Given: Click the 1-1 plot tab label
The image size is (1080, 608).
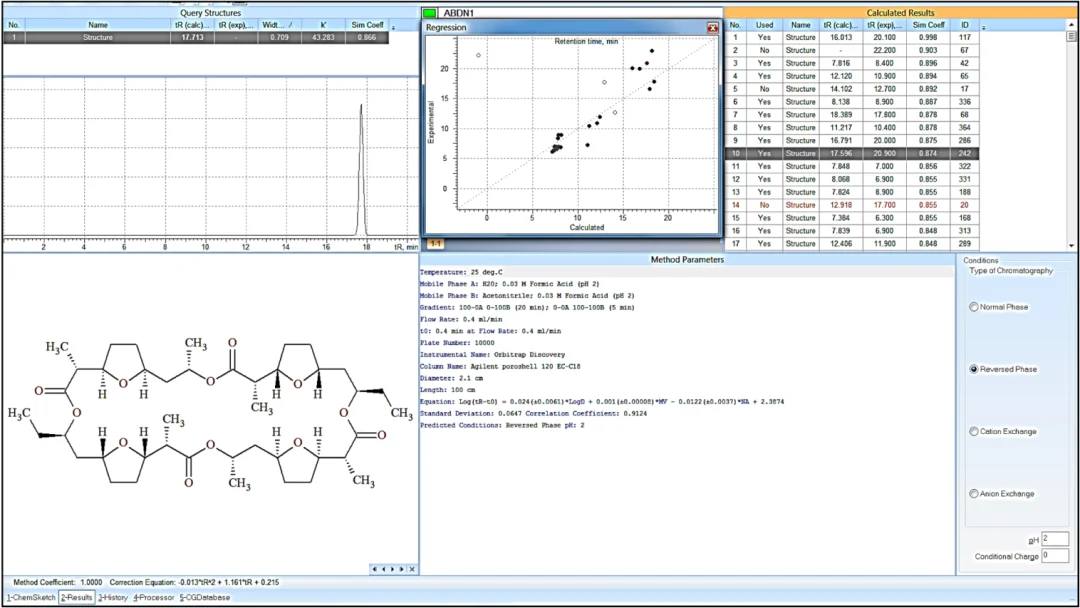Looking at the screenshot, I should [x=435, y=244].
